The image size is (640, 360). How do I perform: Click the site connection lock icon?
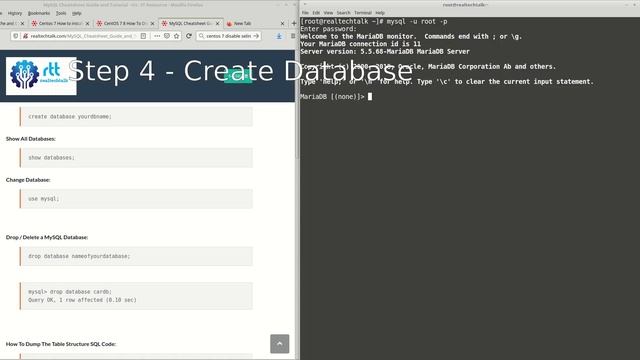point(25,36)
